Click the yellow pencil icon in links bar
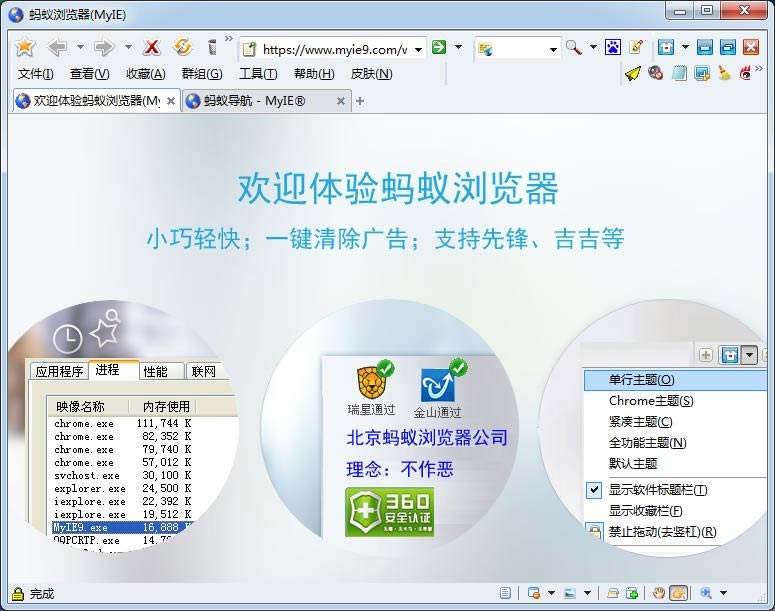The height and width of the screenshot is (611, 775). [x=633, y=73]
